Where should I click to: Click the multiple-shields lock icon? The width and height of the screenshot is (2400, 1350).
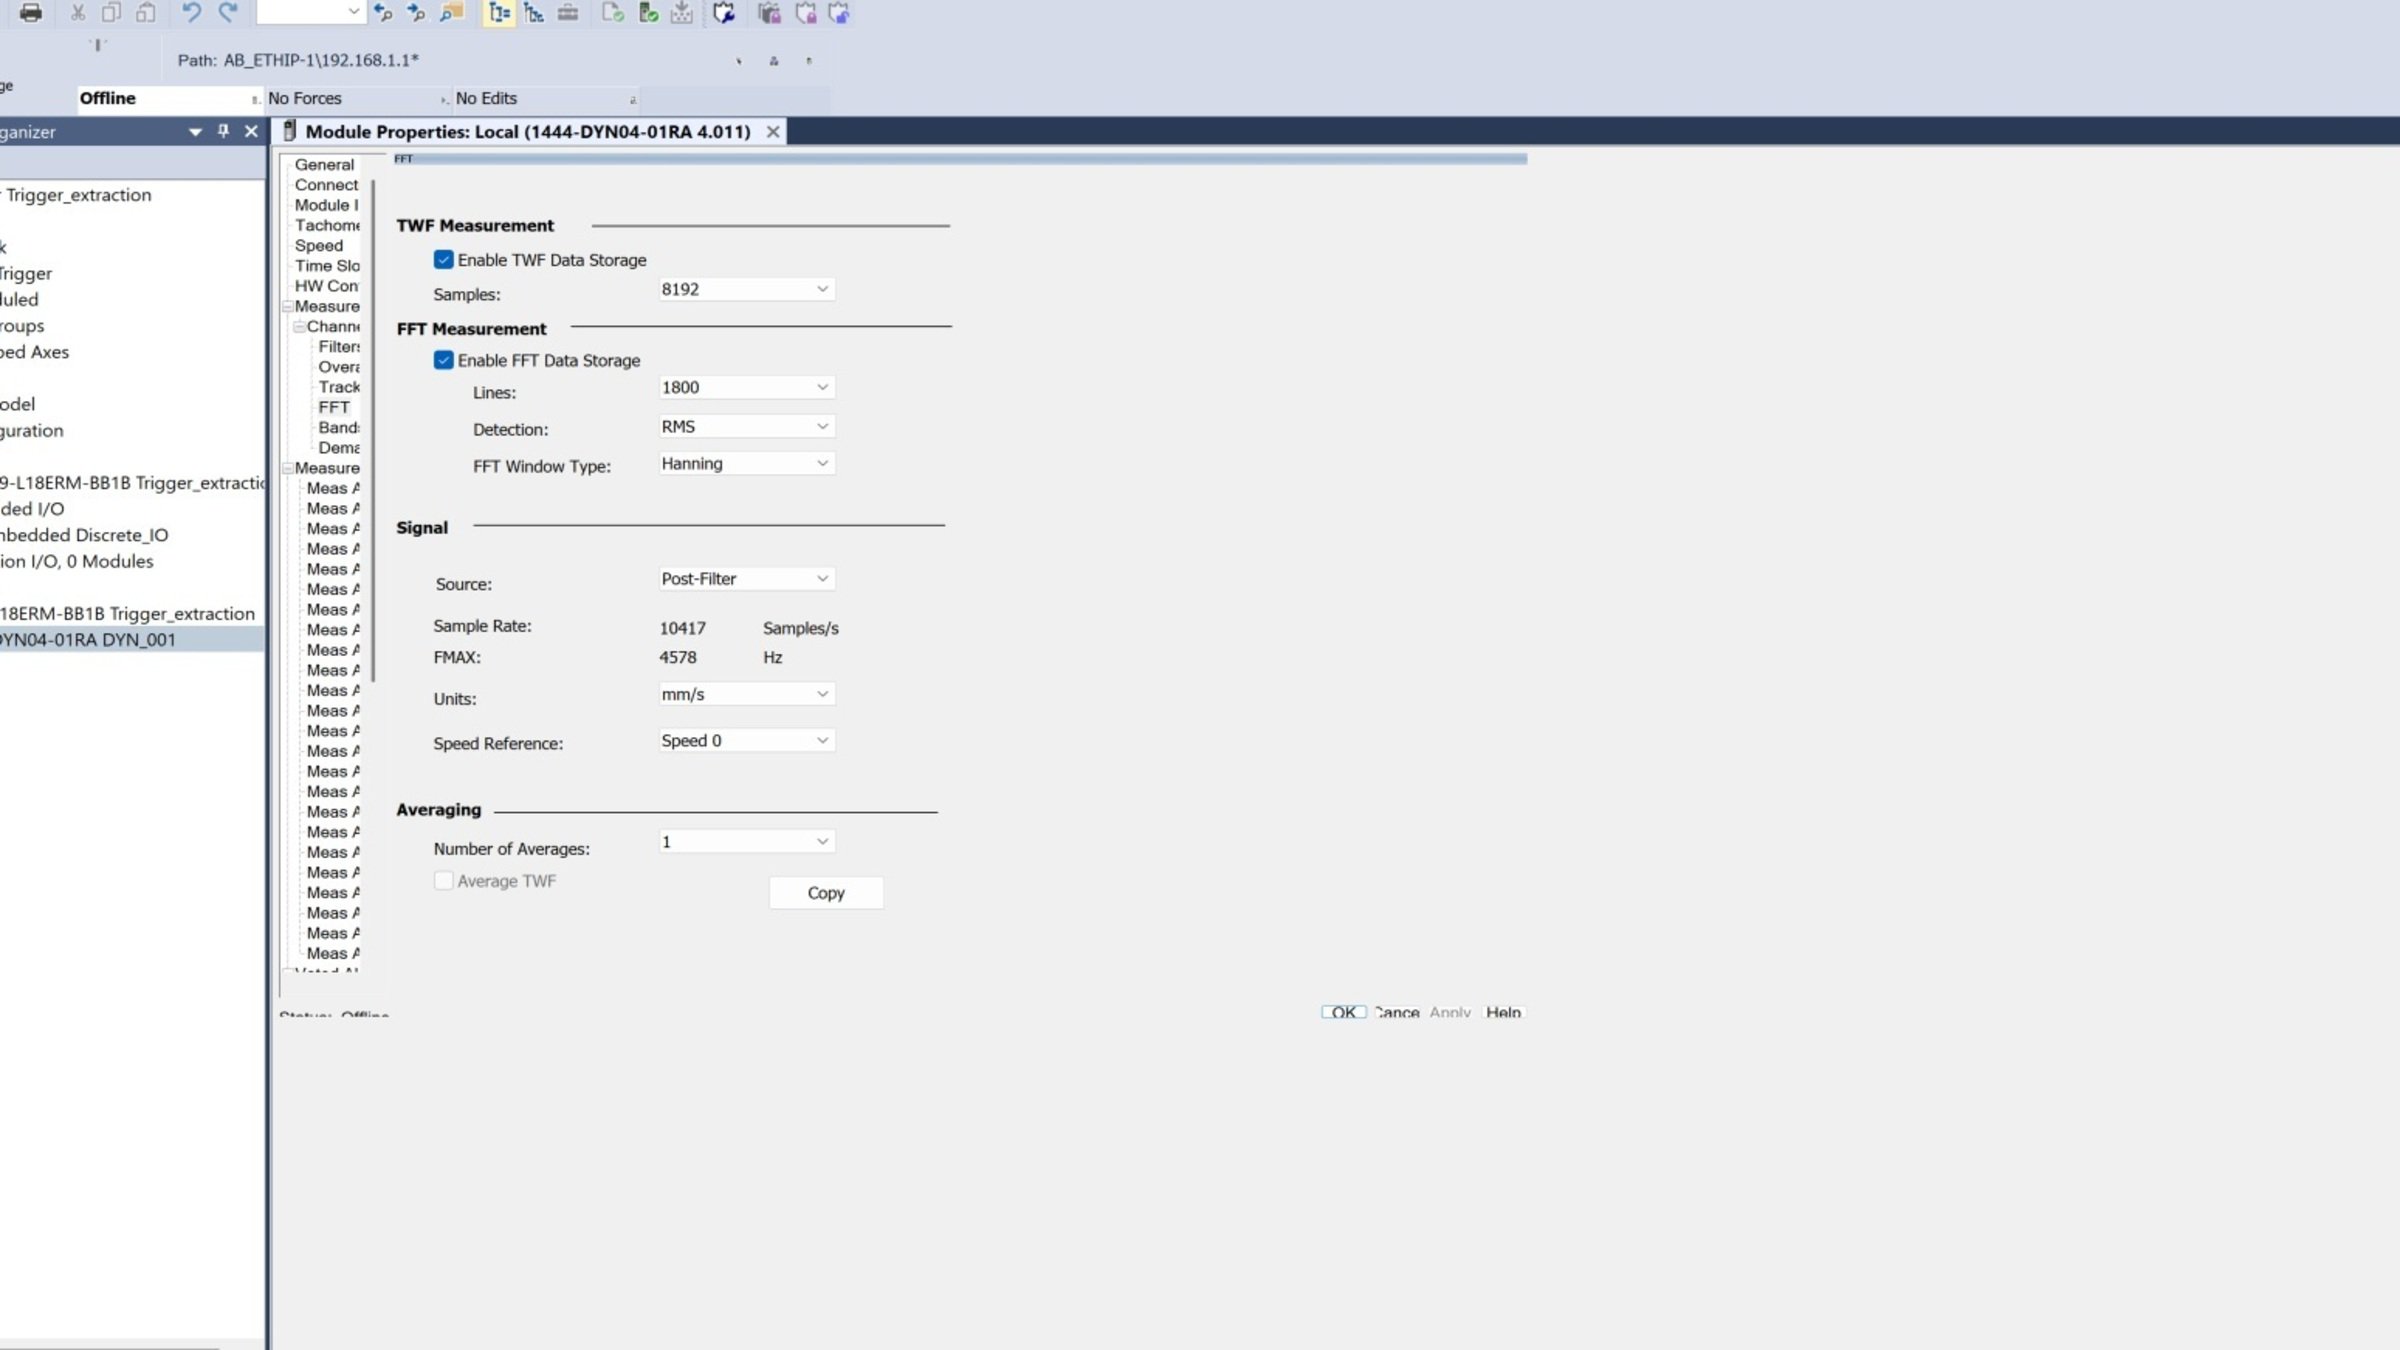pyautogui.click(x=769, y=13)
